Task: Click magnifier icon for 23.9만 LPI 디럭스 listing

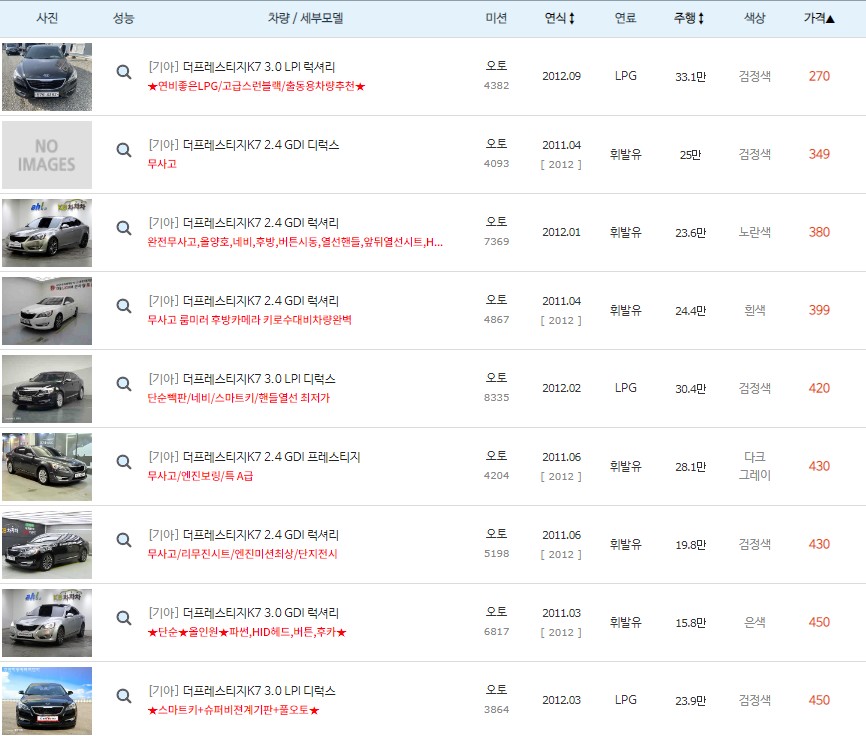Action: [x=124, y=696]
